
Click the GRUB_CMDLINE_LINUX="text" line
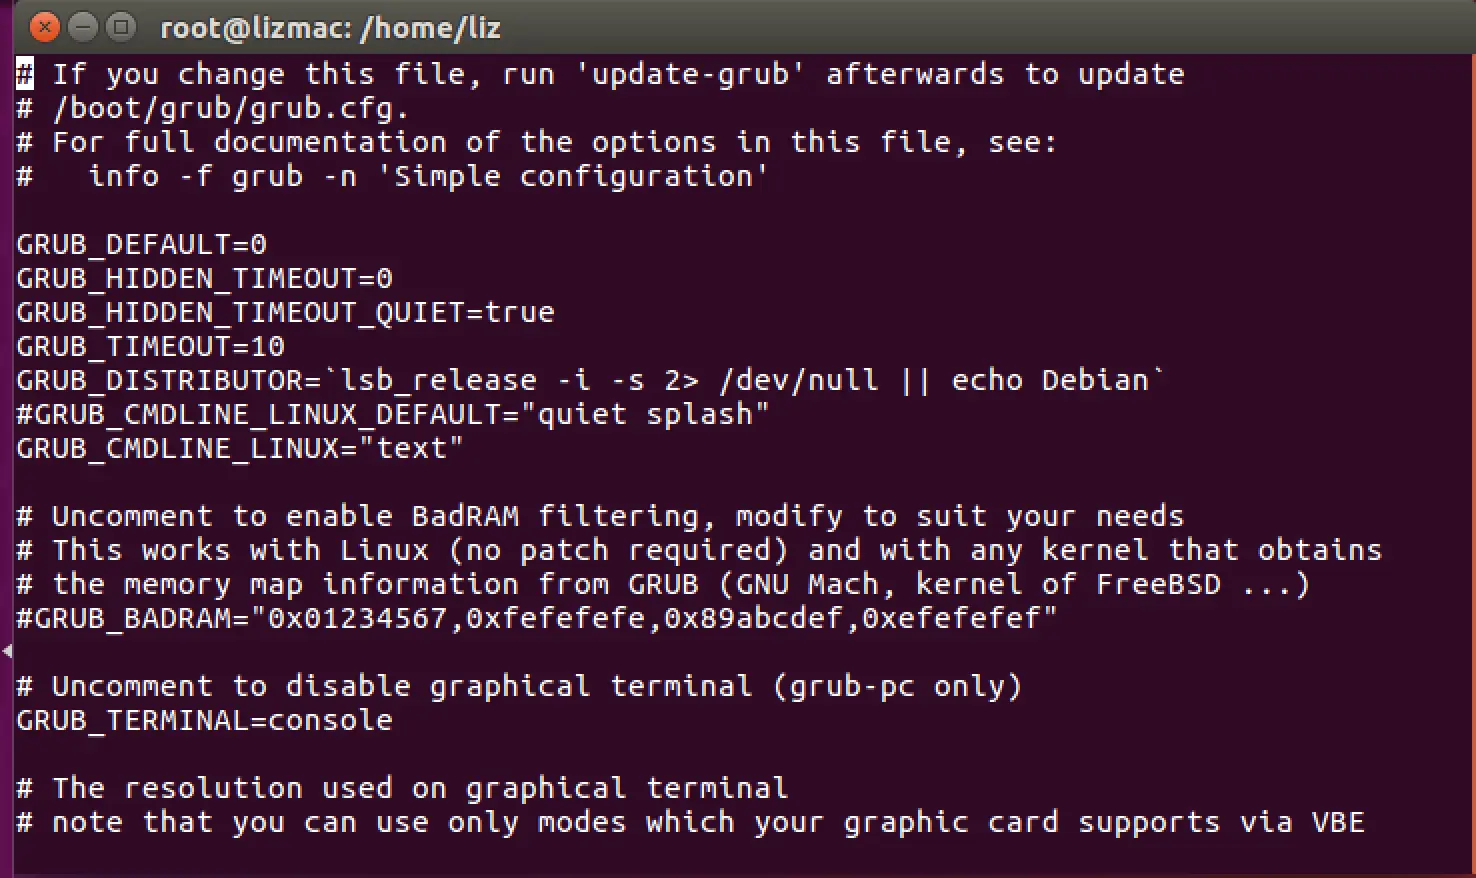point(240,448)
